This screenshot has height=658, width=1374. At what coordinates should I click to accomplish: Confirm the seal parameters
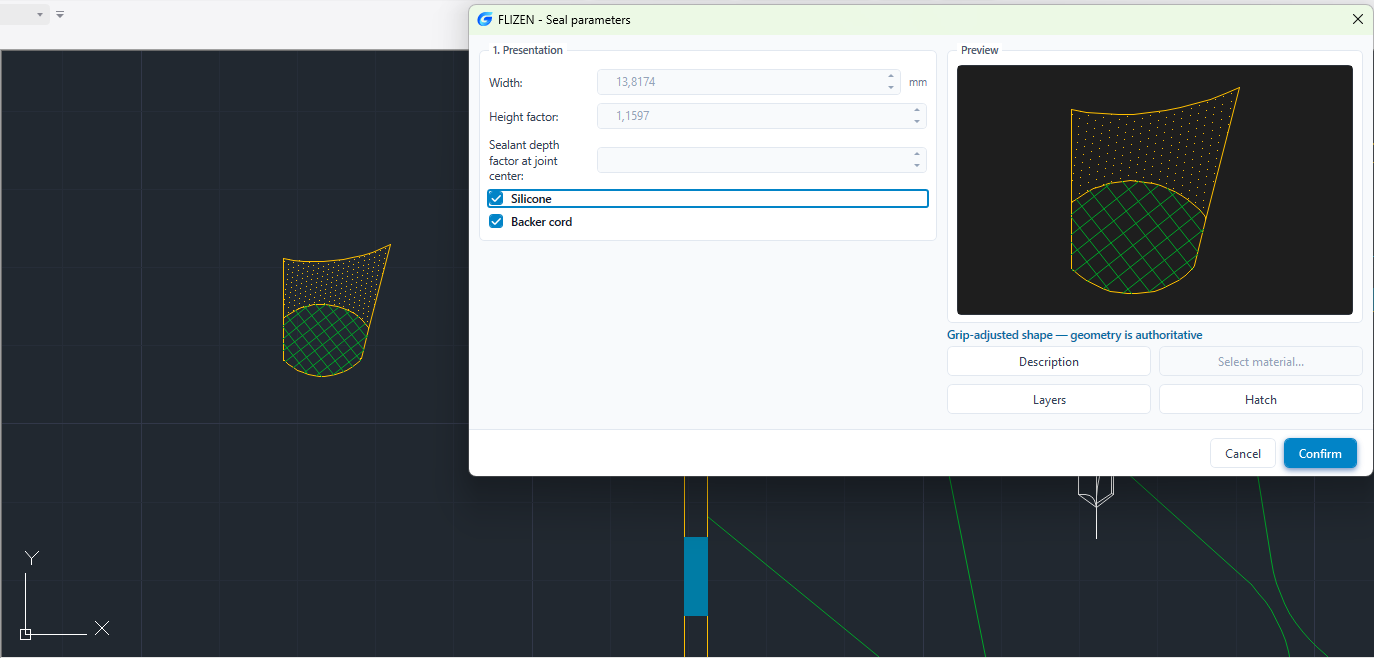coord(1320,454)
